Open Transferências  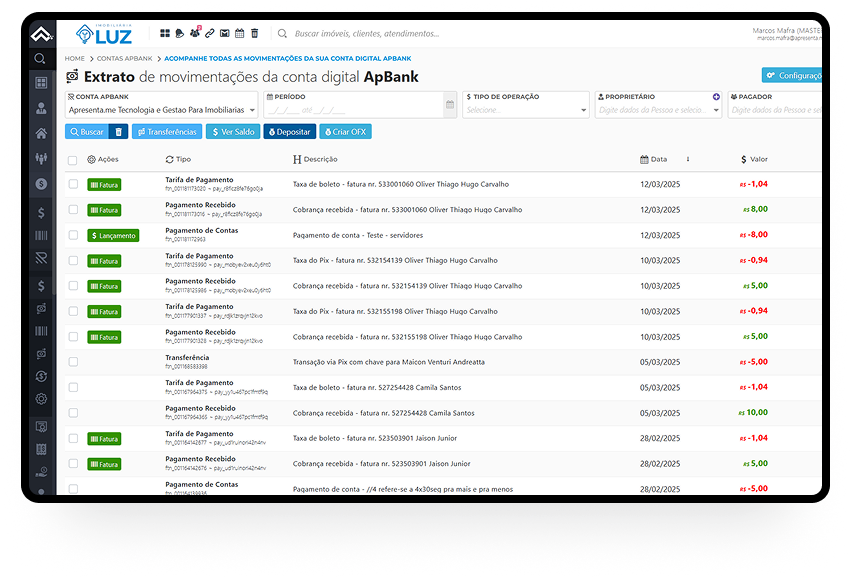(167, 132)
